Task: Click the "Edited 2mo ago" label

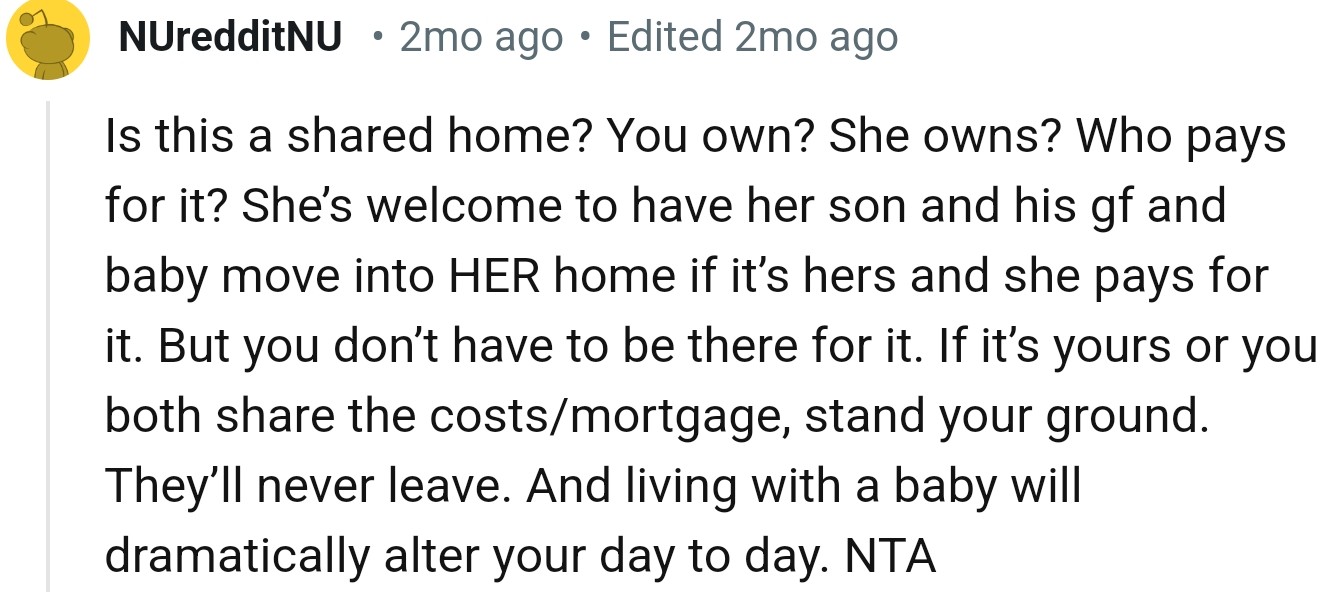Action: coord(752,38)
